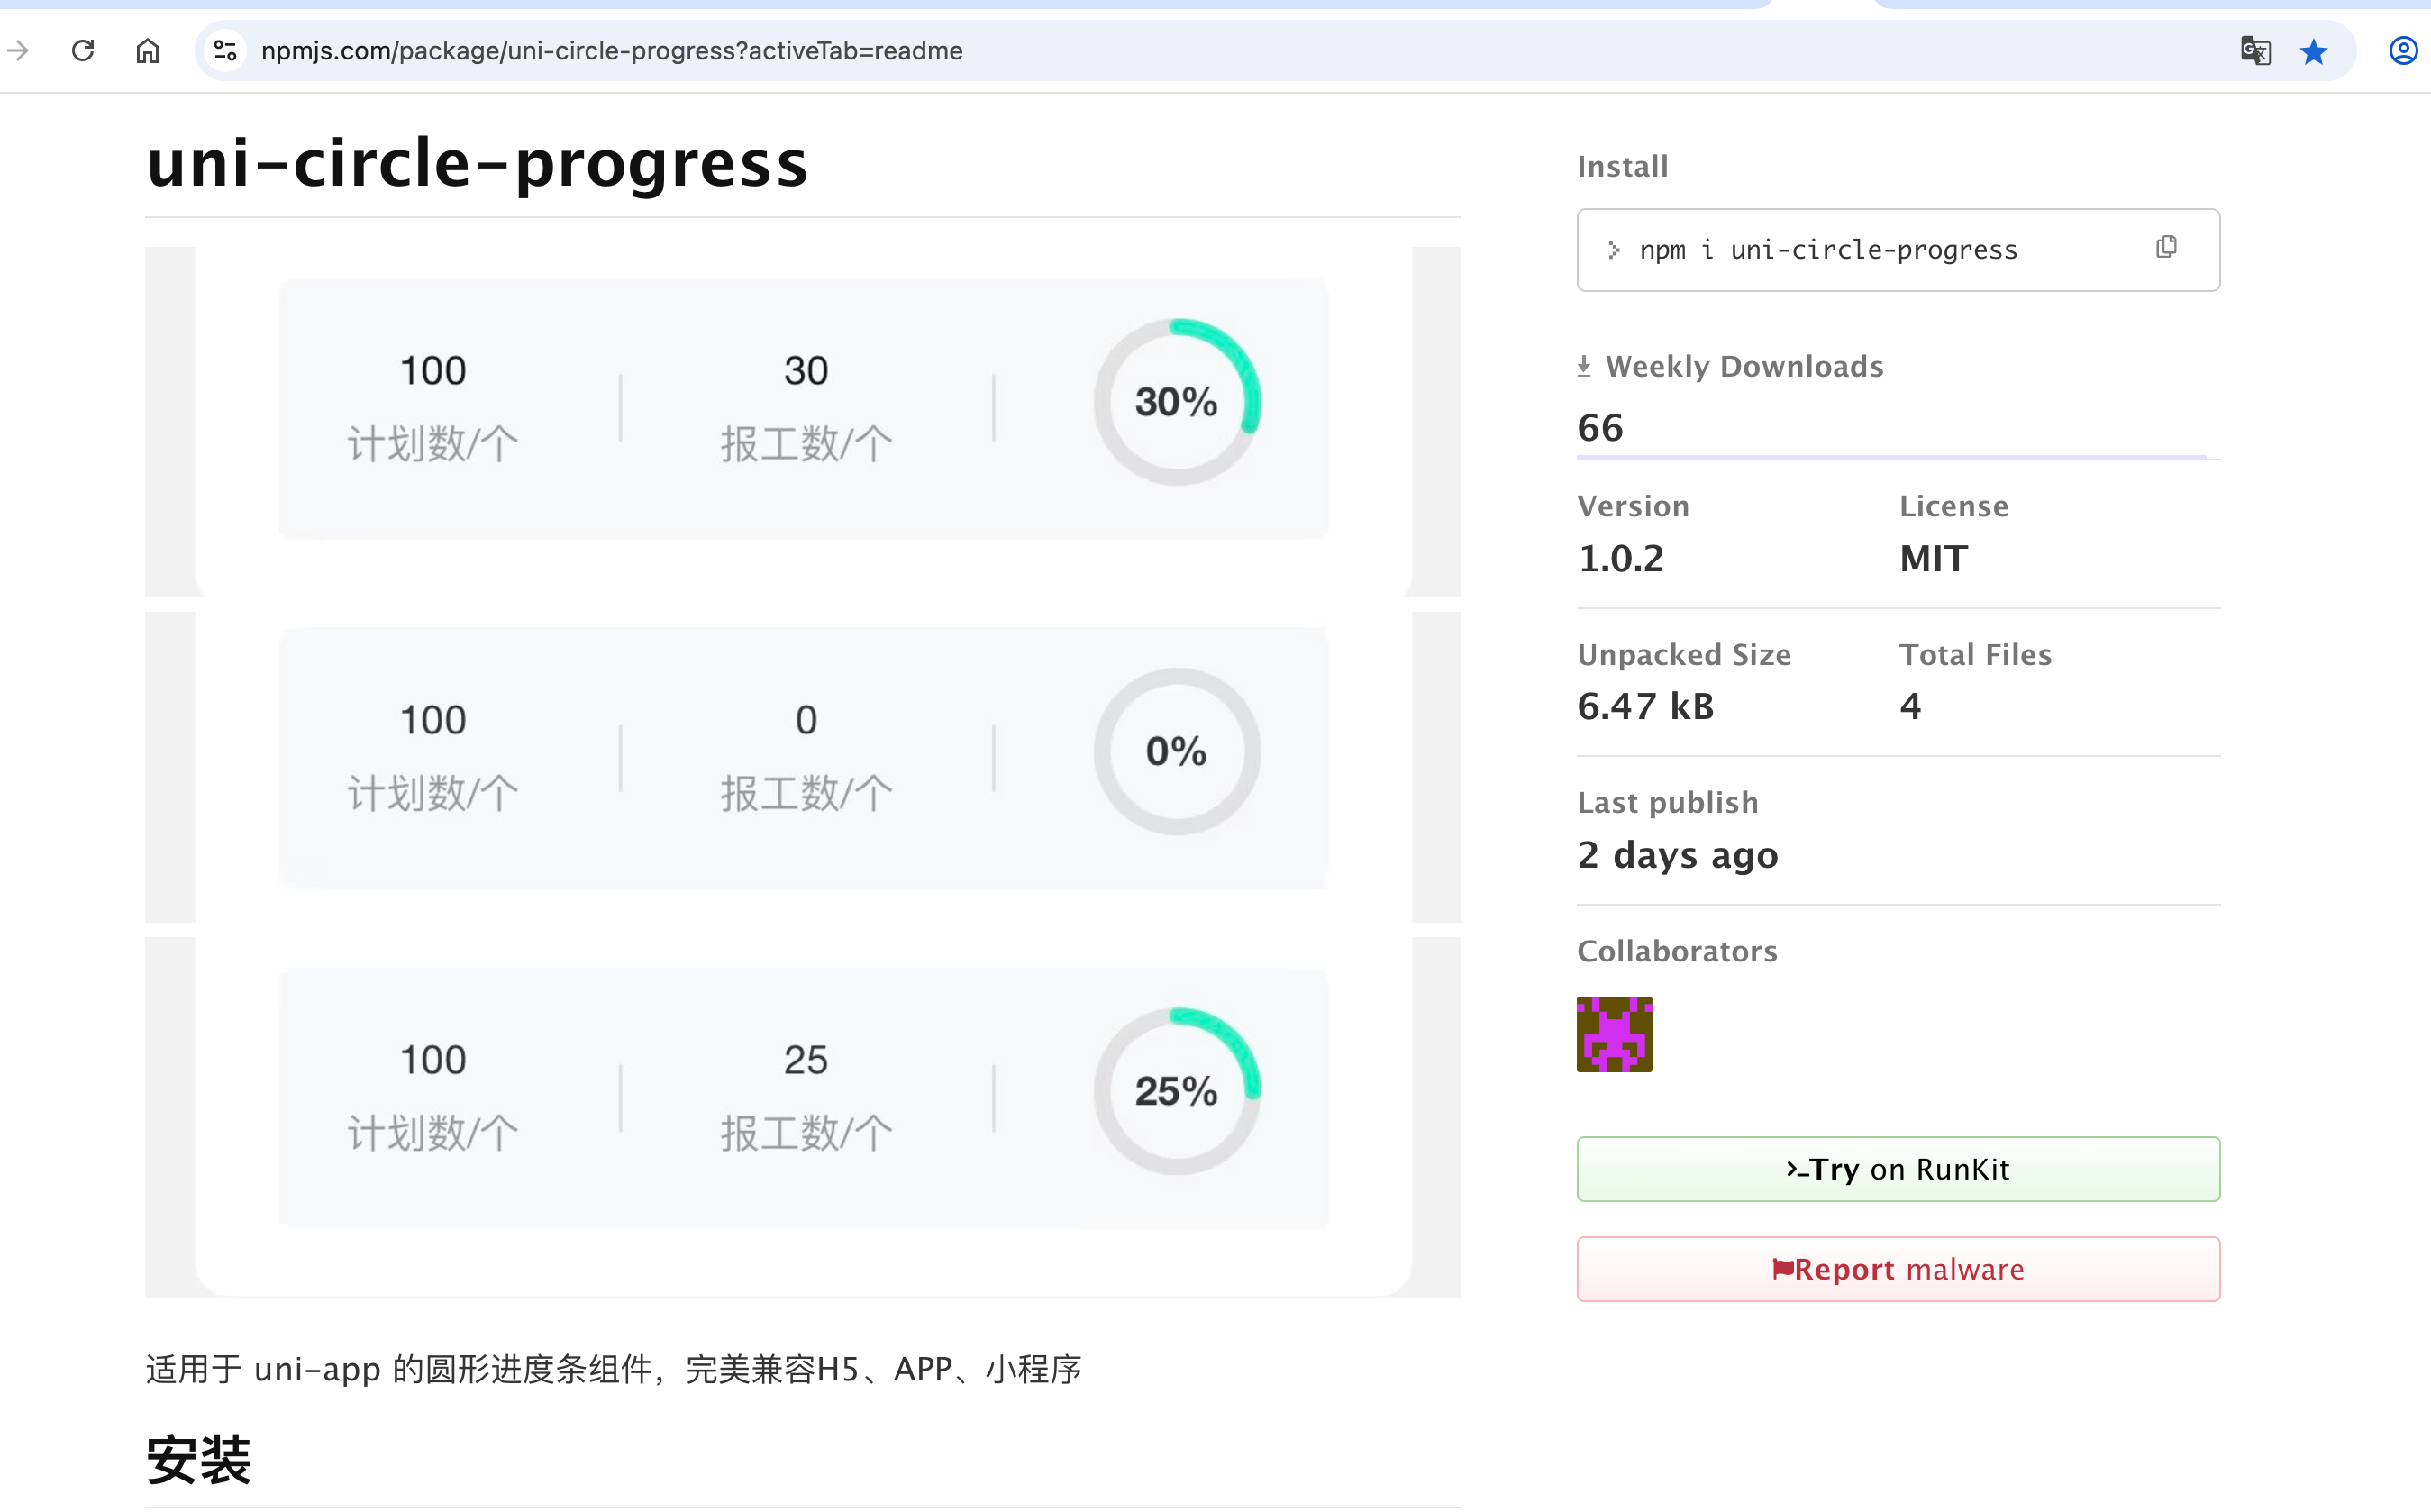The image size is (2431, 1512).
Task: Click the Try on RunKit button
Action: (1898, 1169)
